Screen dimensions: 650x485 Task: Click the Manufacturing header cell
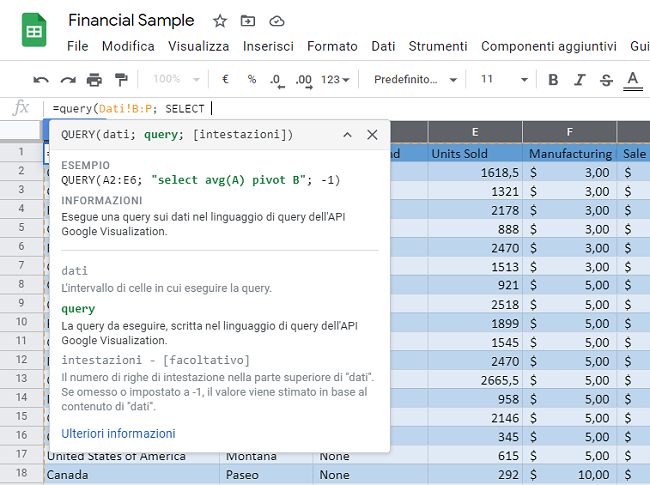(570, 153)
